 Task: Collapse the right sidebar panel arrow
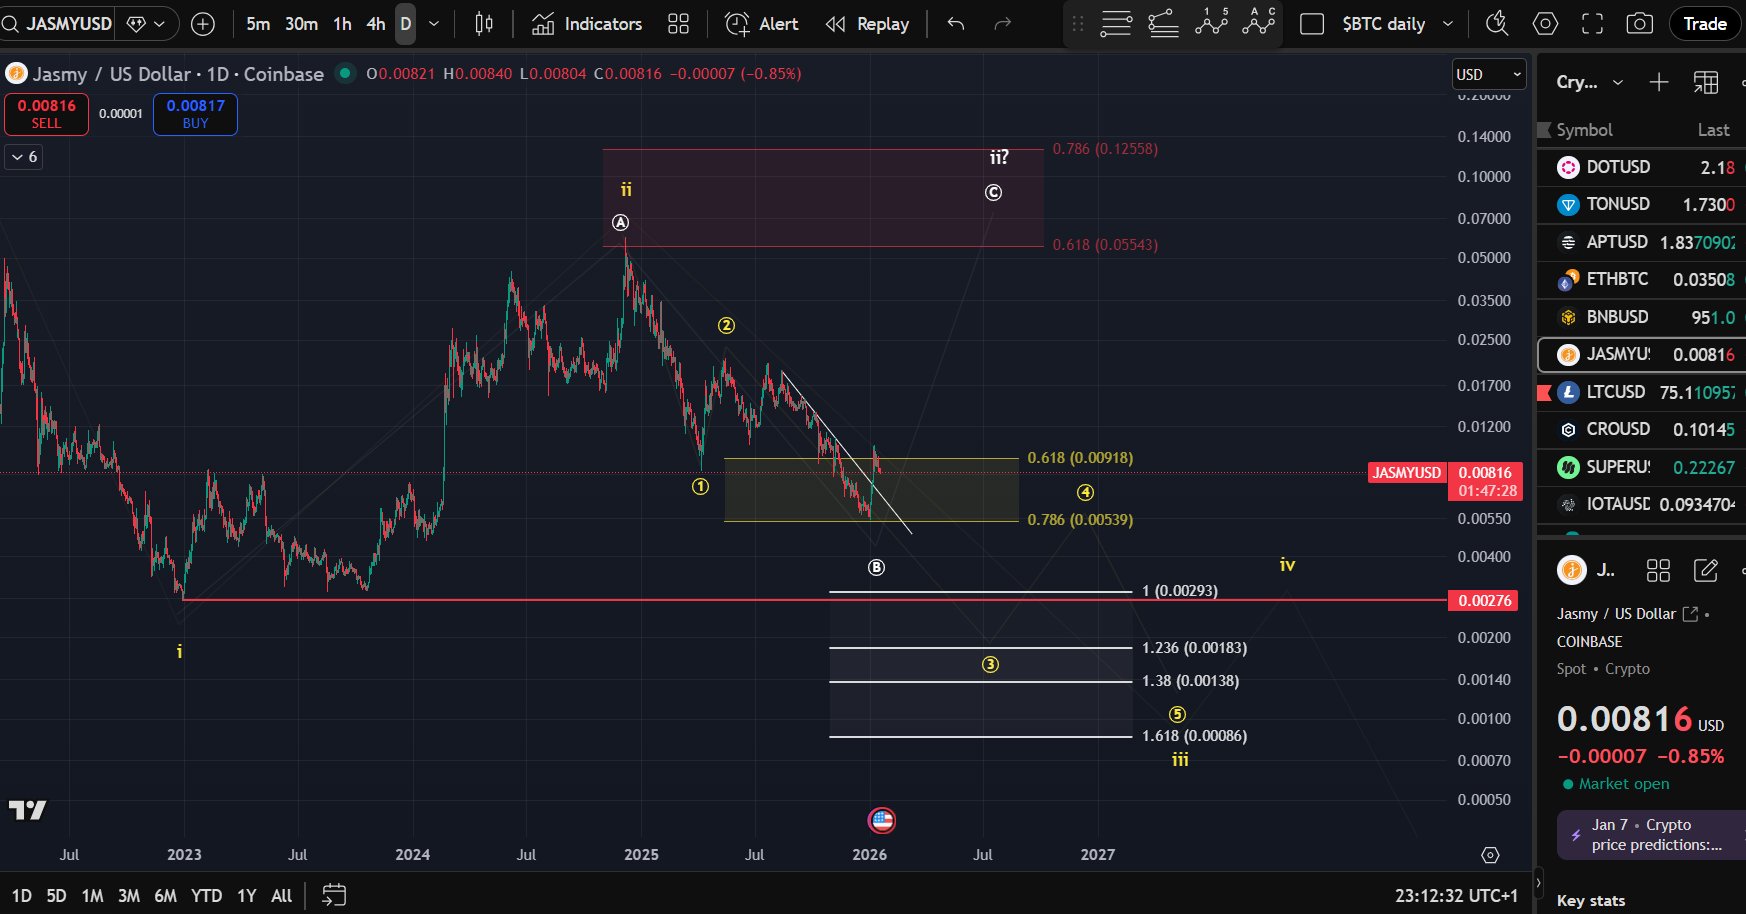(x=1538, y=883)
